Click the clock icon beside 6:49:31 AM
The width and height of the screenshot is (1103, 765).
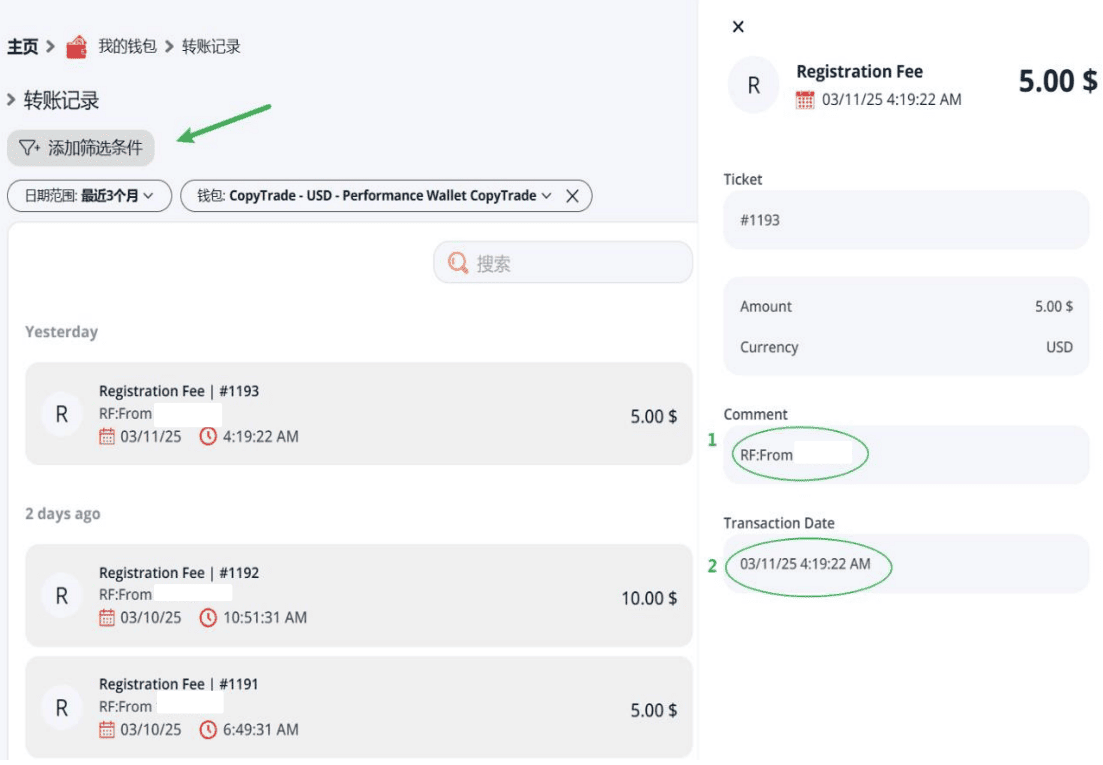click(x=208, y=730)
